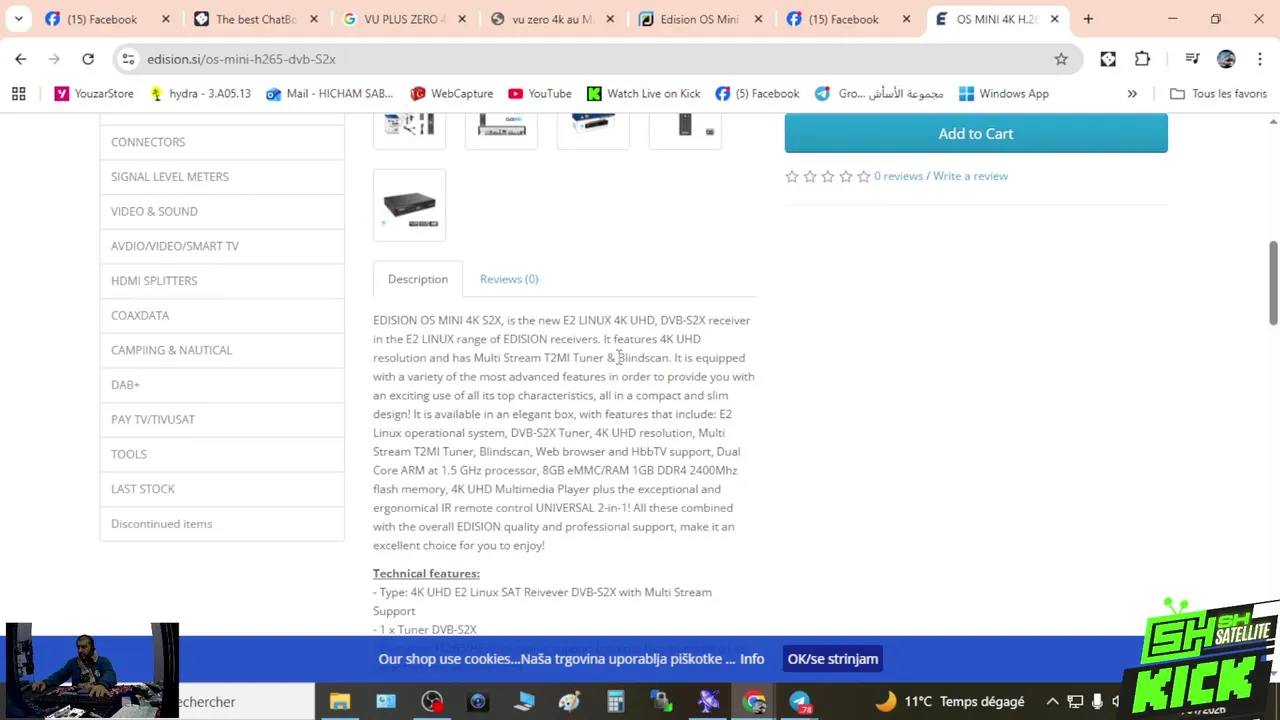Screen dimensions: 1280x720
Task: Select the fifth rating star
Action: (x=864, y=176)
